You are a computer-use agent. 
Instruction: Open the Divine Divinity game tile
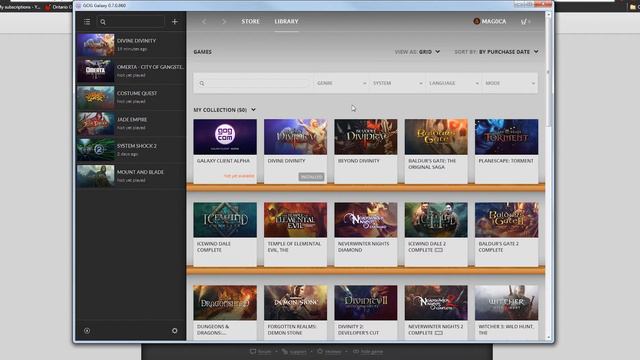coord(295,151)
